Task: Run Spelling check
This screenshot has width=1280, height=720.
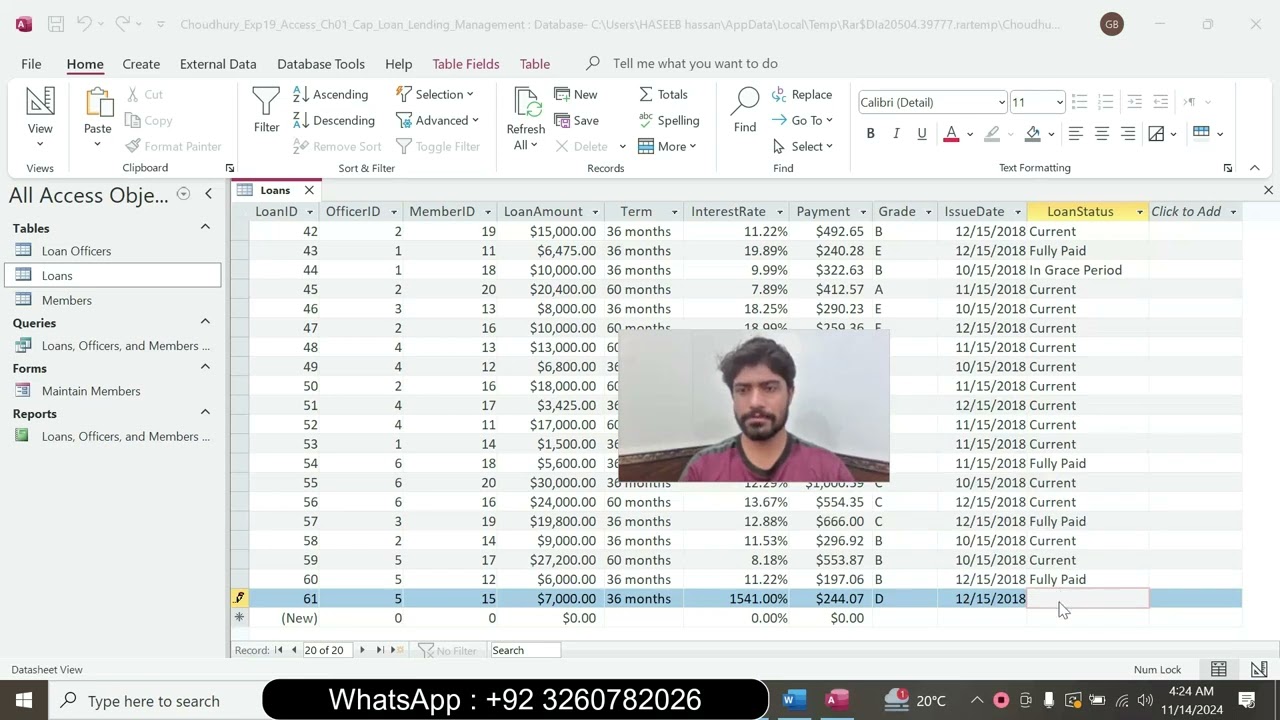Action: click(x=668, y=120)
